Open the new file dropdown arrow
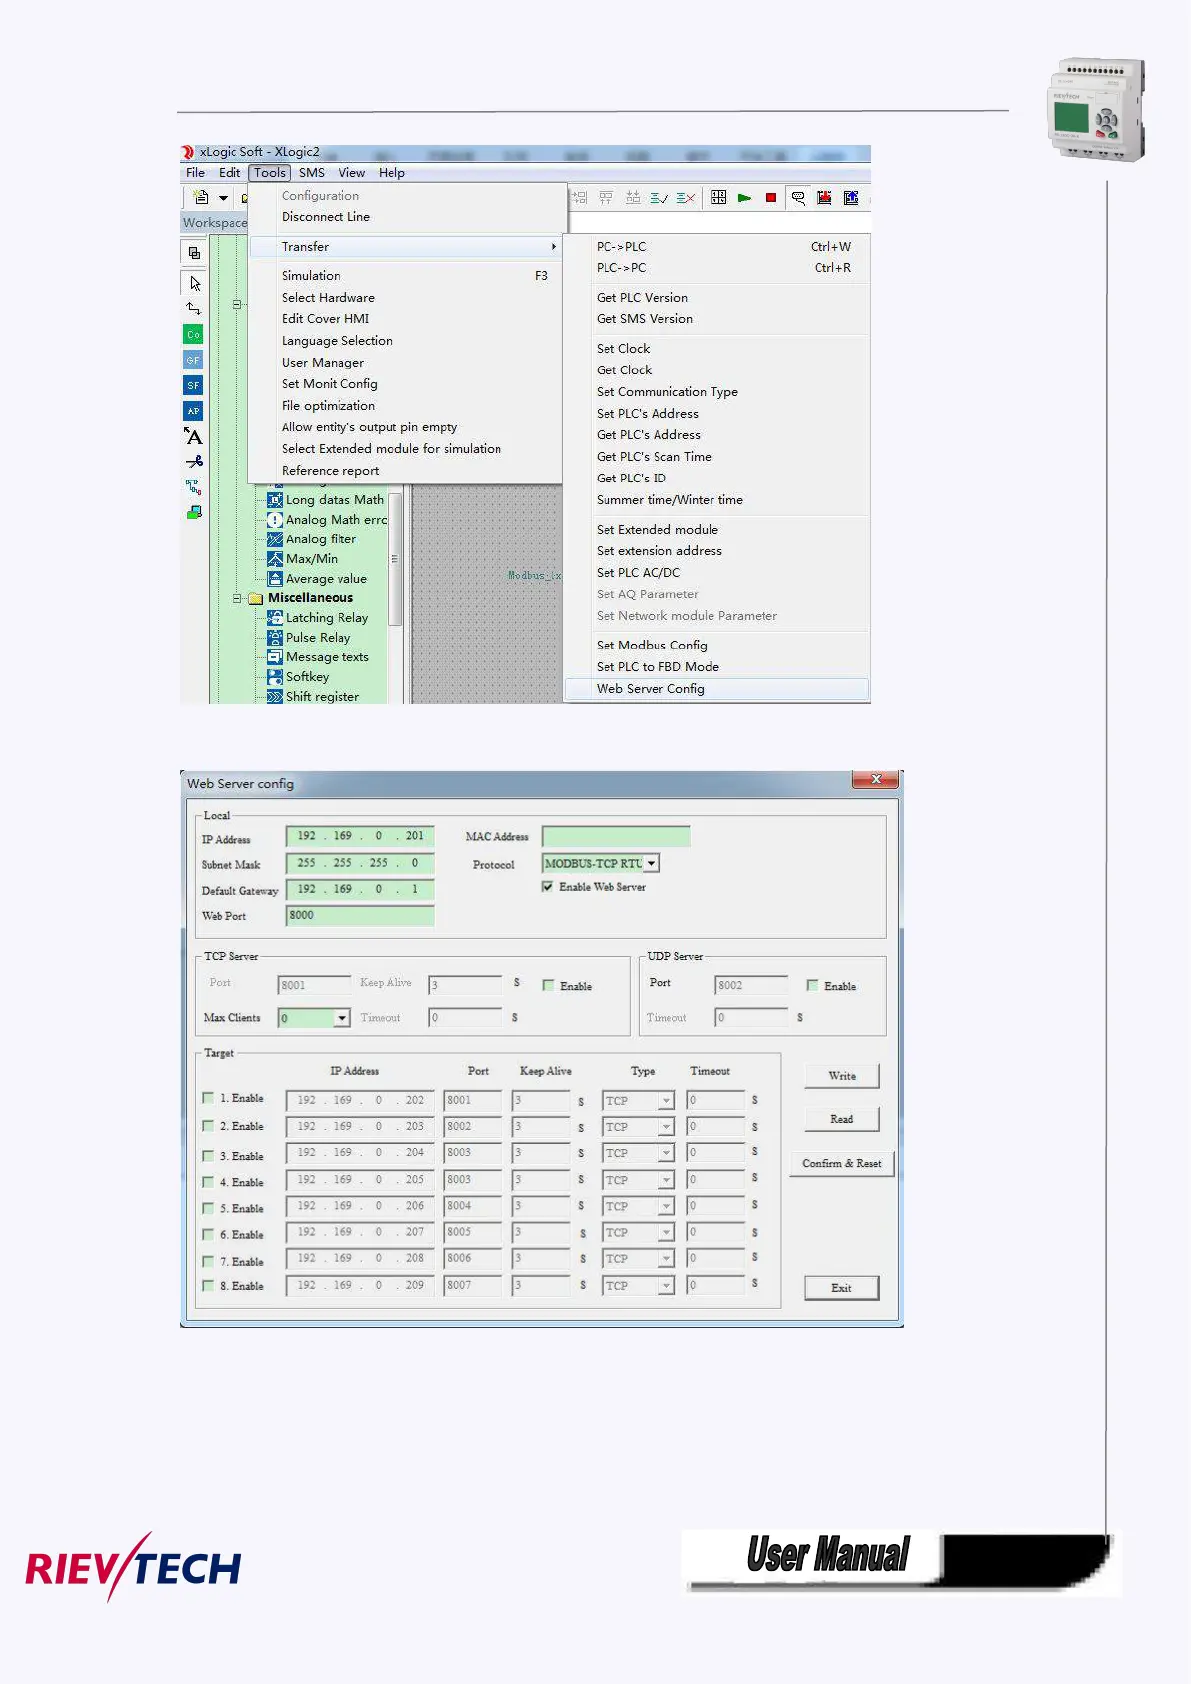This screenshot has width=1191, height=1684. 223,198
